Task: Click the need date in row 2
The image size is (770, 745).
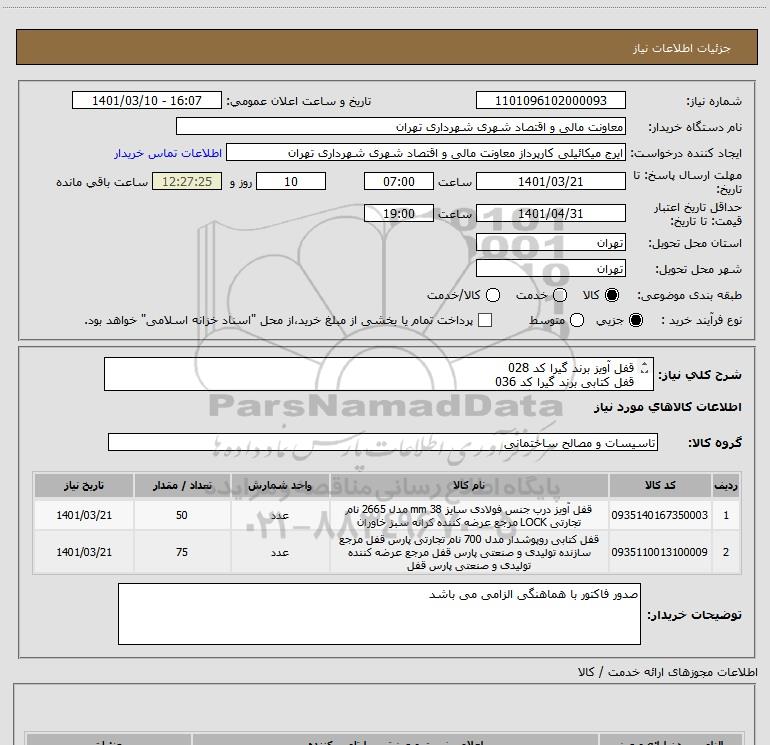Action: 84,552
